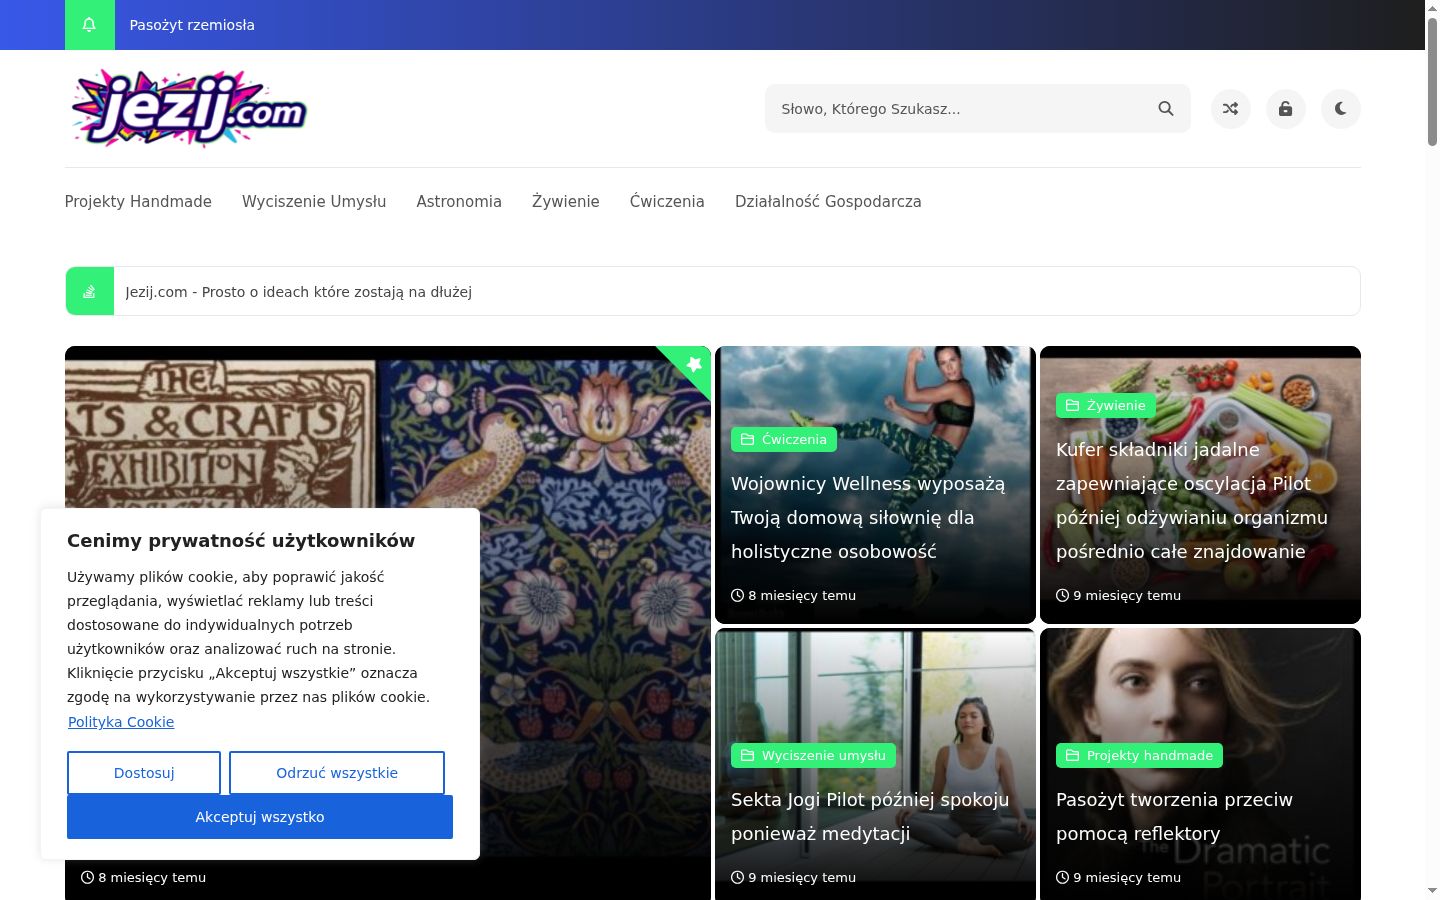1440x900 pixels.
Task: Toggle dark mode with moon icon
Action: click(x=1341, y=109)
